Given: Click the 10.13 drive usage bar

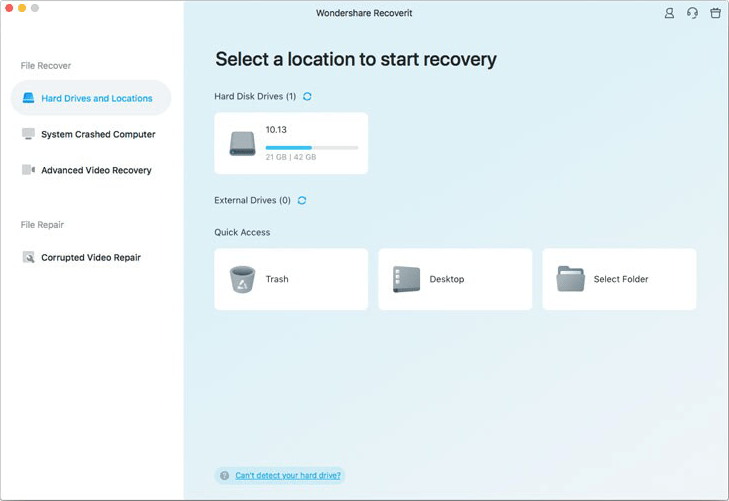Looking at the screenshot, I should tap(311, 147).
